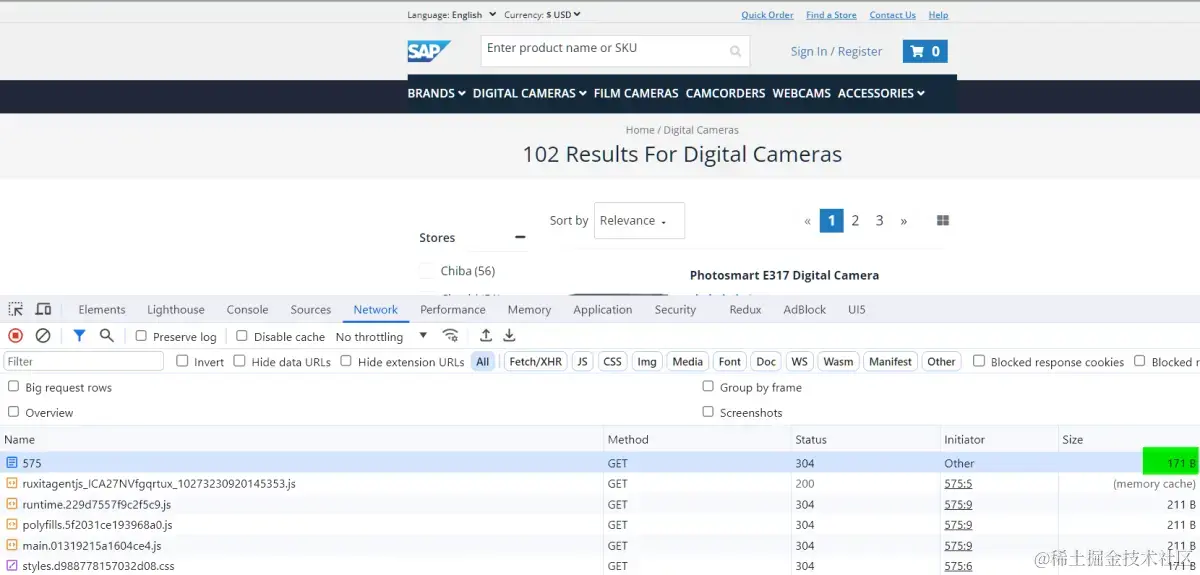
Task: Check Hide extension URLs
Action: 346,361
